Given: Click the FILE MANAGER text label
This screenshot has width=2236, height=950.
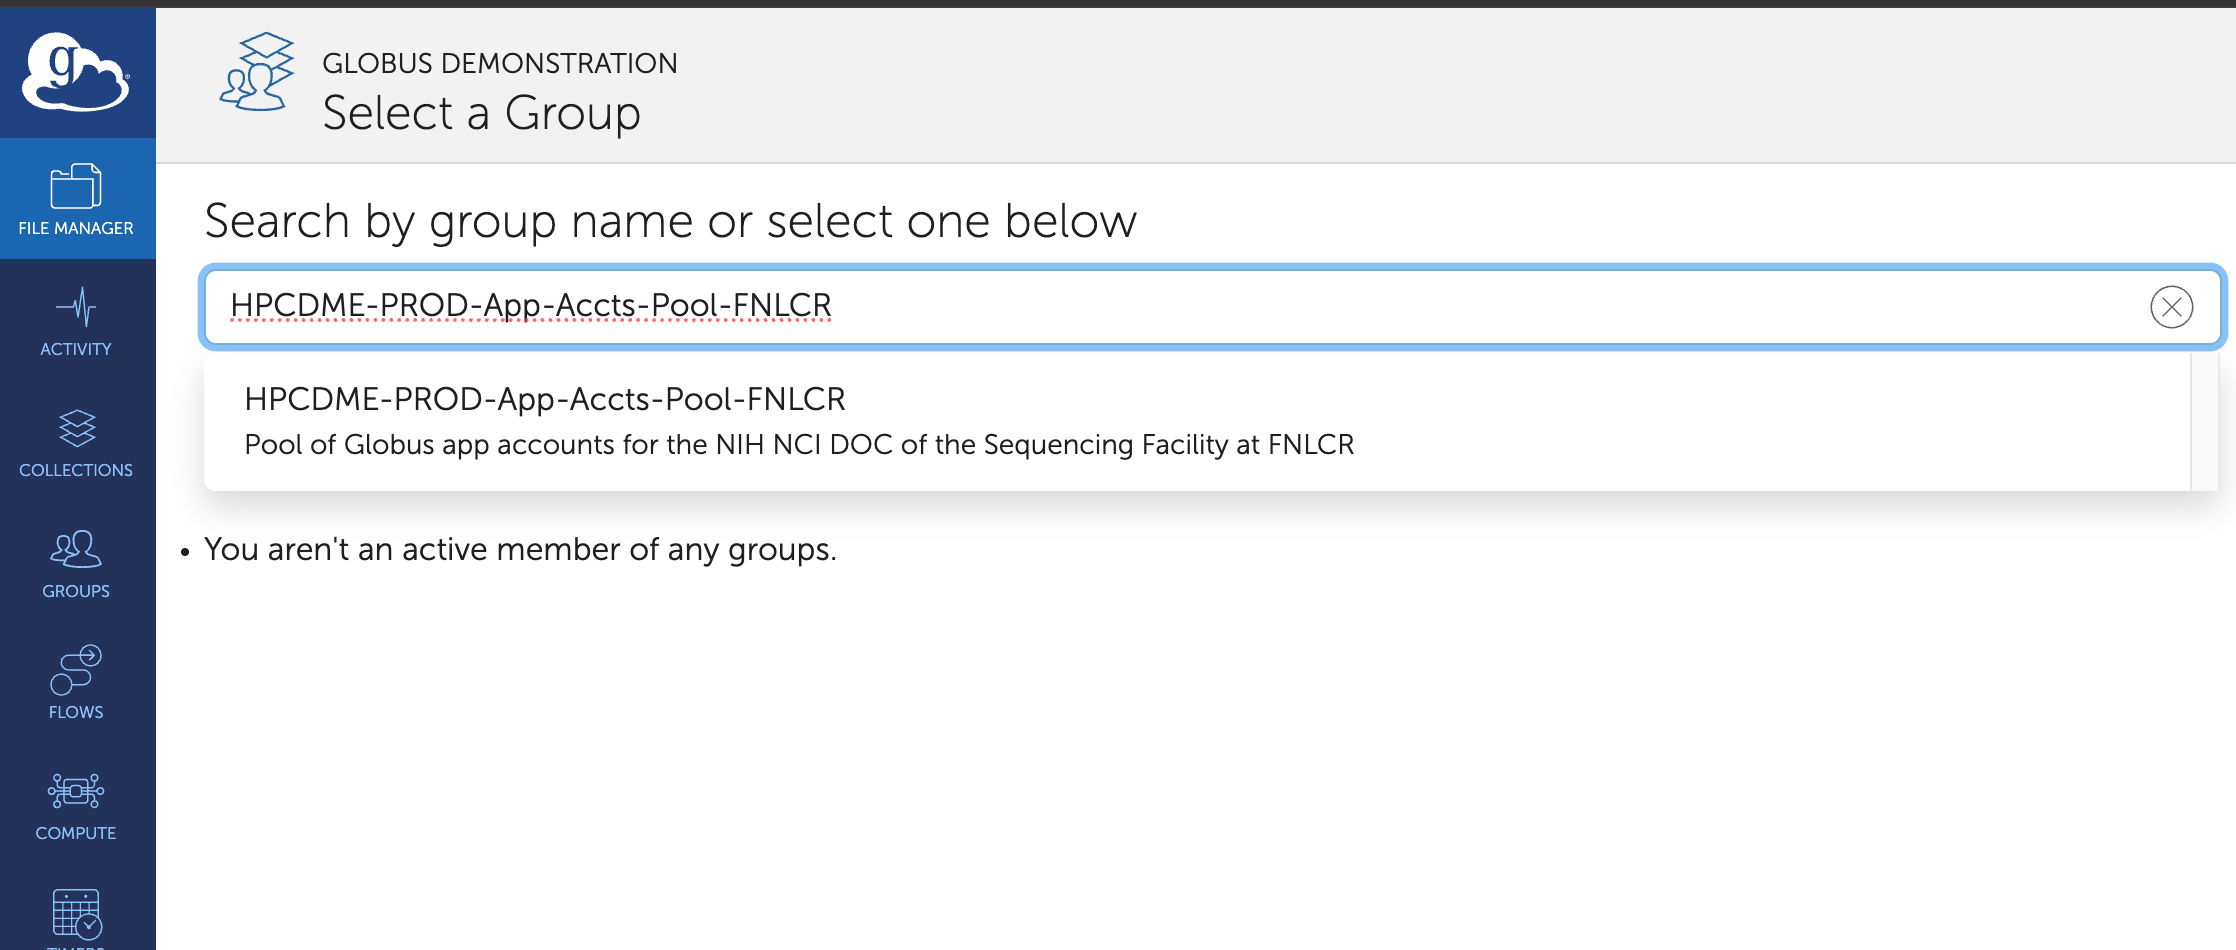Looking at the screenshot, I should pyautogui.click(x=76, y=228).
